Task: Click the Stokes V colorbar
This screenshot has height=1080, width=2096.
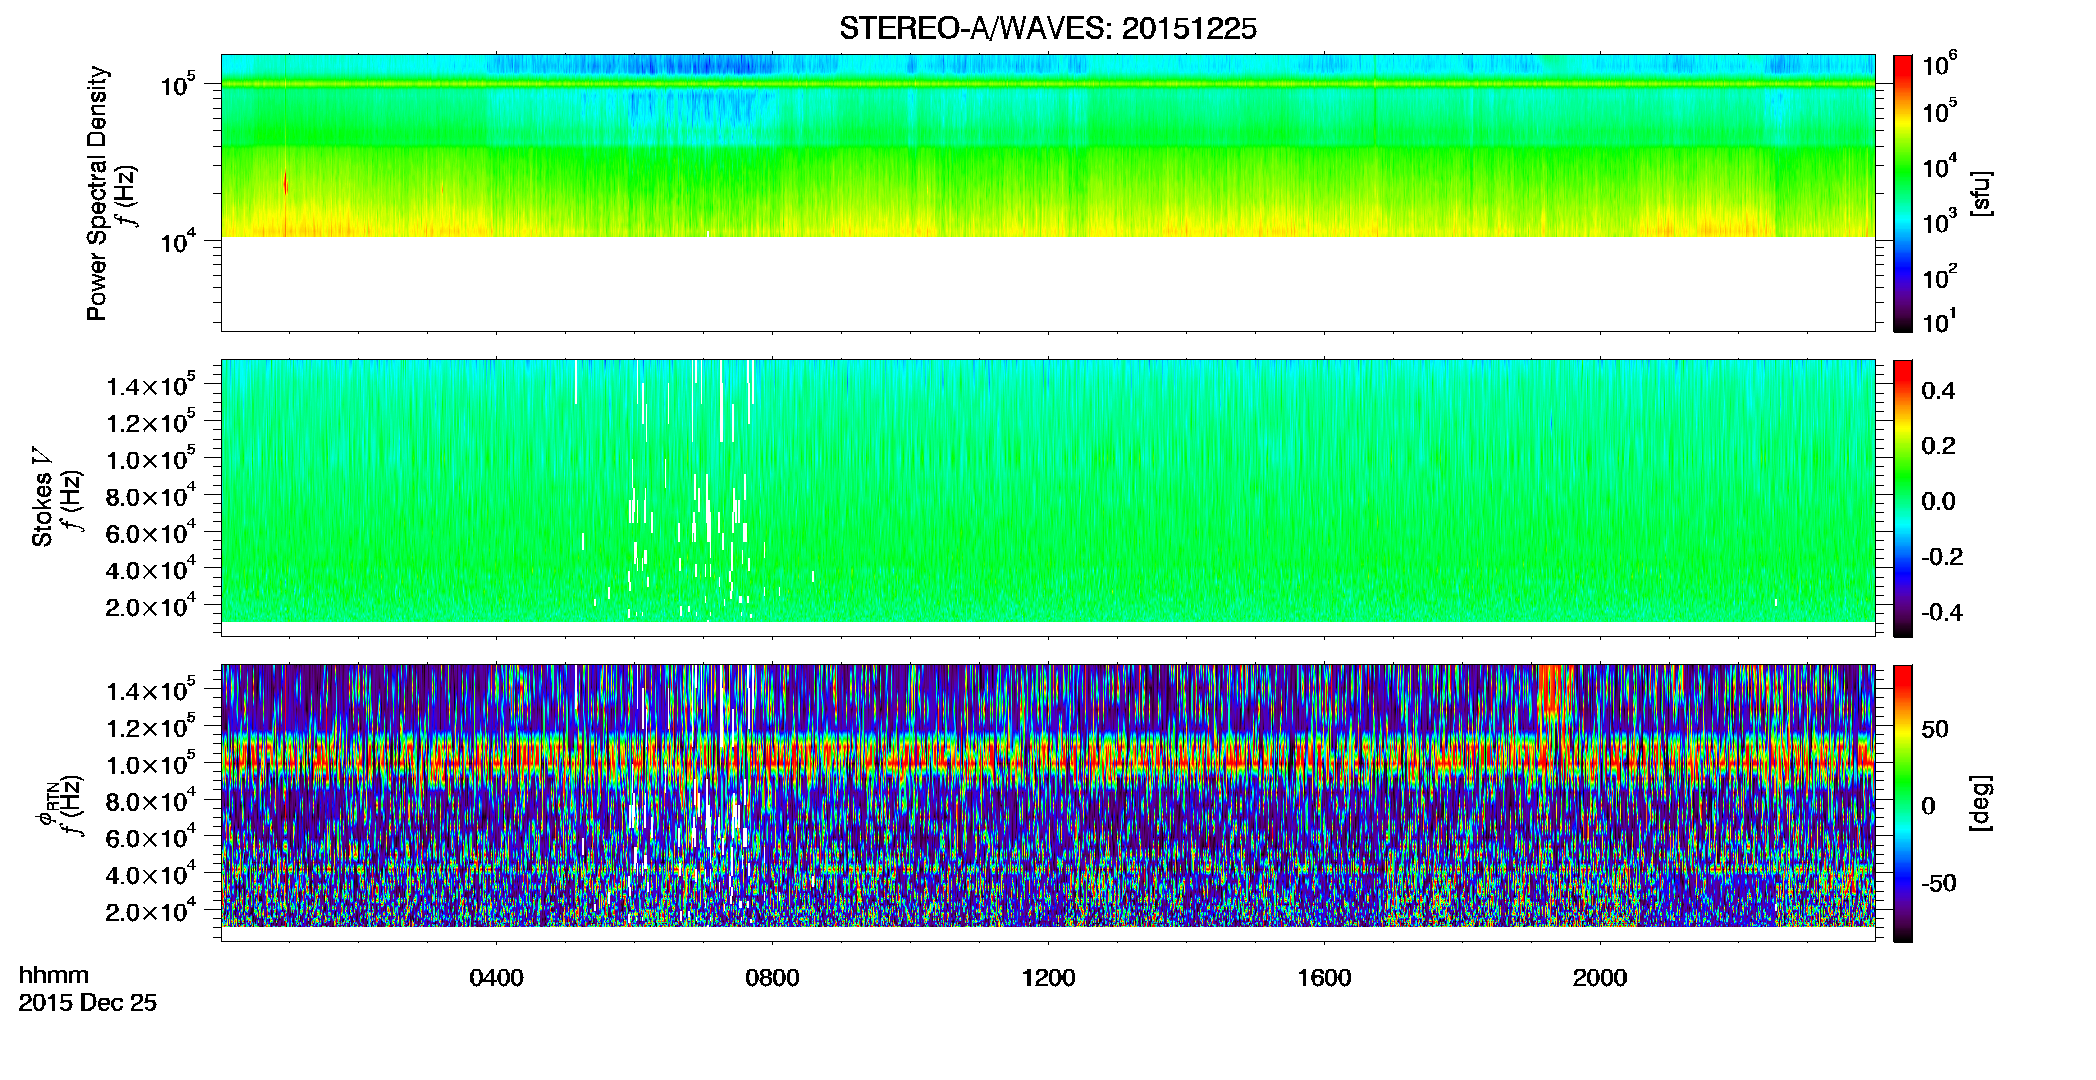Action: 1903,498
